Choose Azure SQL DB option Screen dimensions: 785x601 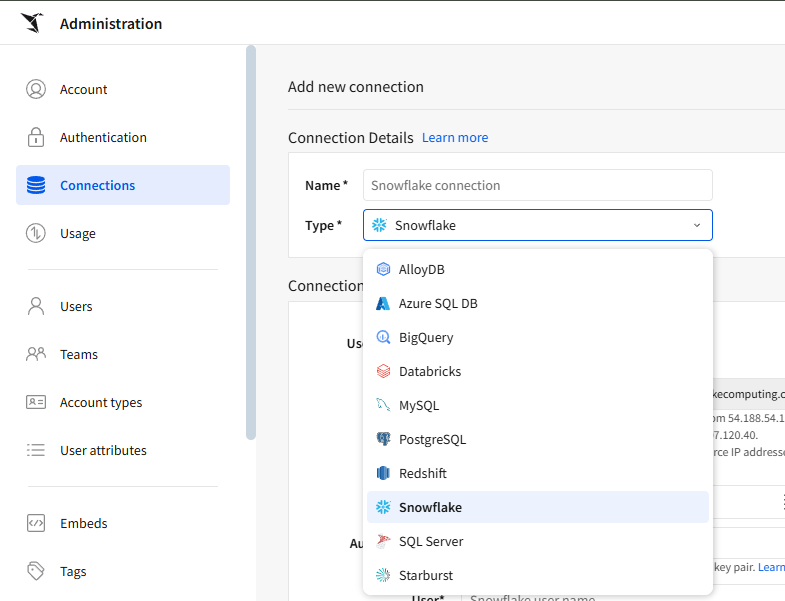[x=538, y=304]
